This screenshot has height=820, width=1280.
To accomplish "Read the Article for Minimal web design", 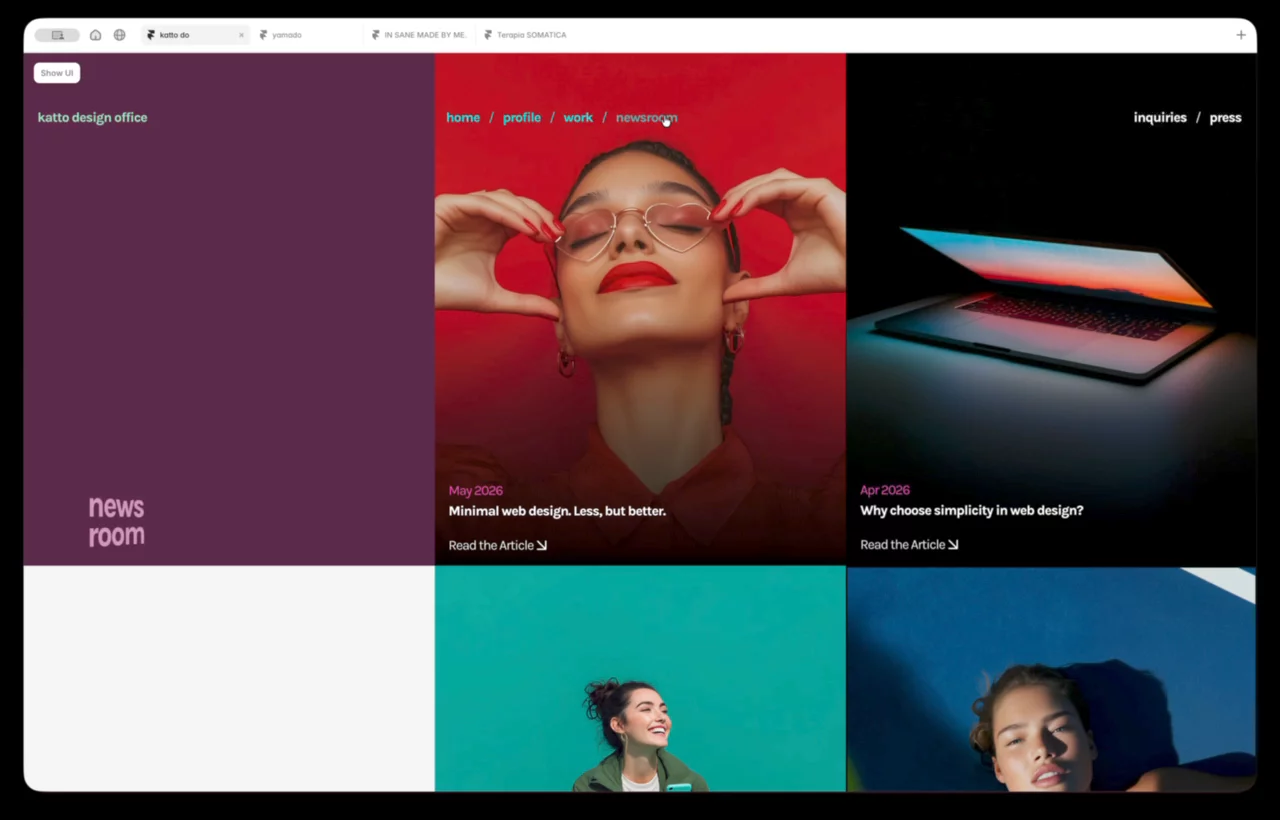I will point(497,545).
